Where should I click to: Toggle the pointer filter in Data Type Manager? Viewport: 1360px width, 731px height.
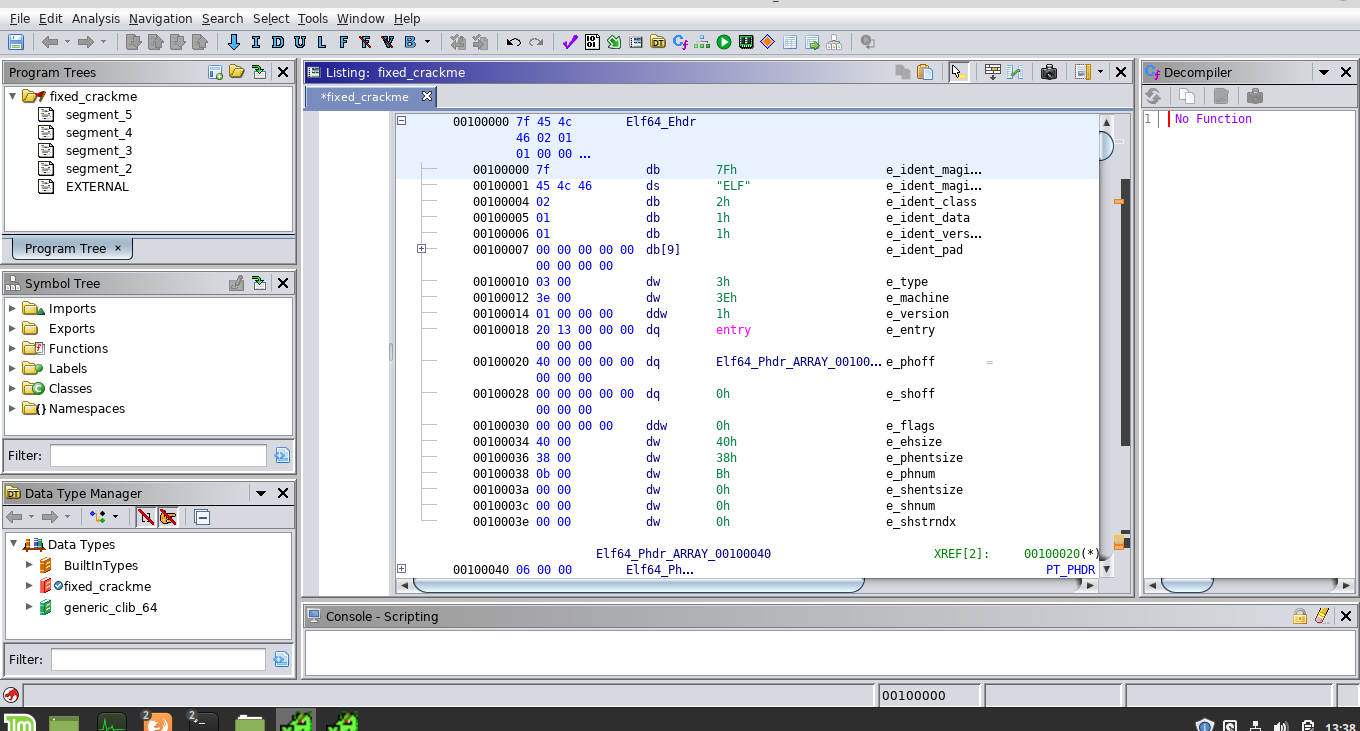[x=168, y=517]
